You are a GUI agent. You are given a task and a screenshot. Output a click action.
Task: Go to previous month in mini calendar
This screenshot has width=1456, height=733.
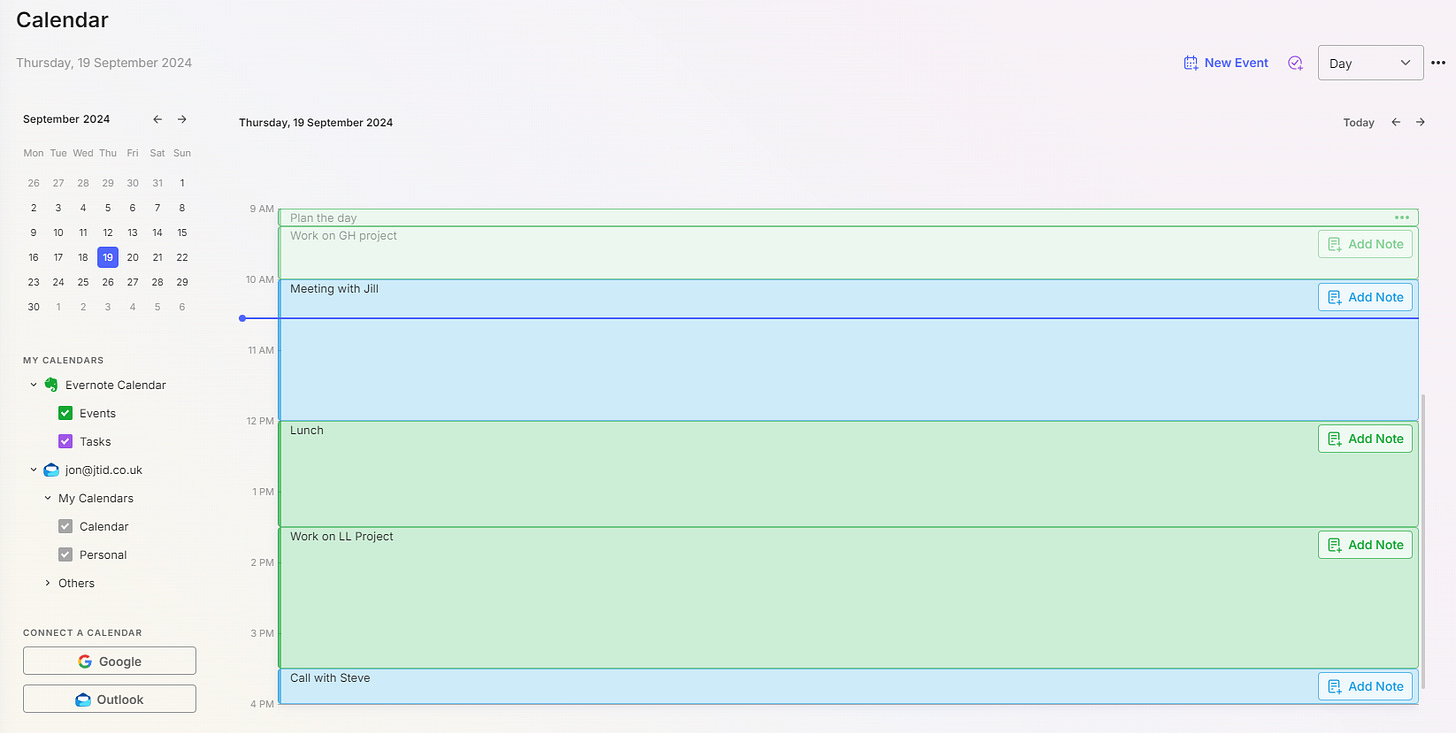tap(157, 119)
